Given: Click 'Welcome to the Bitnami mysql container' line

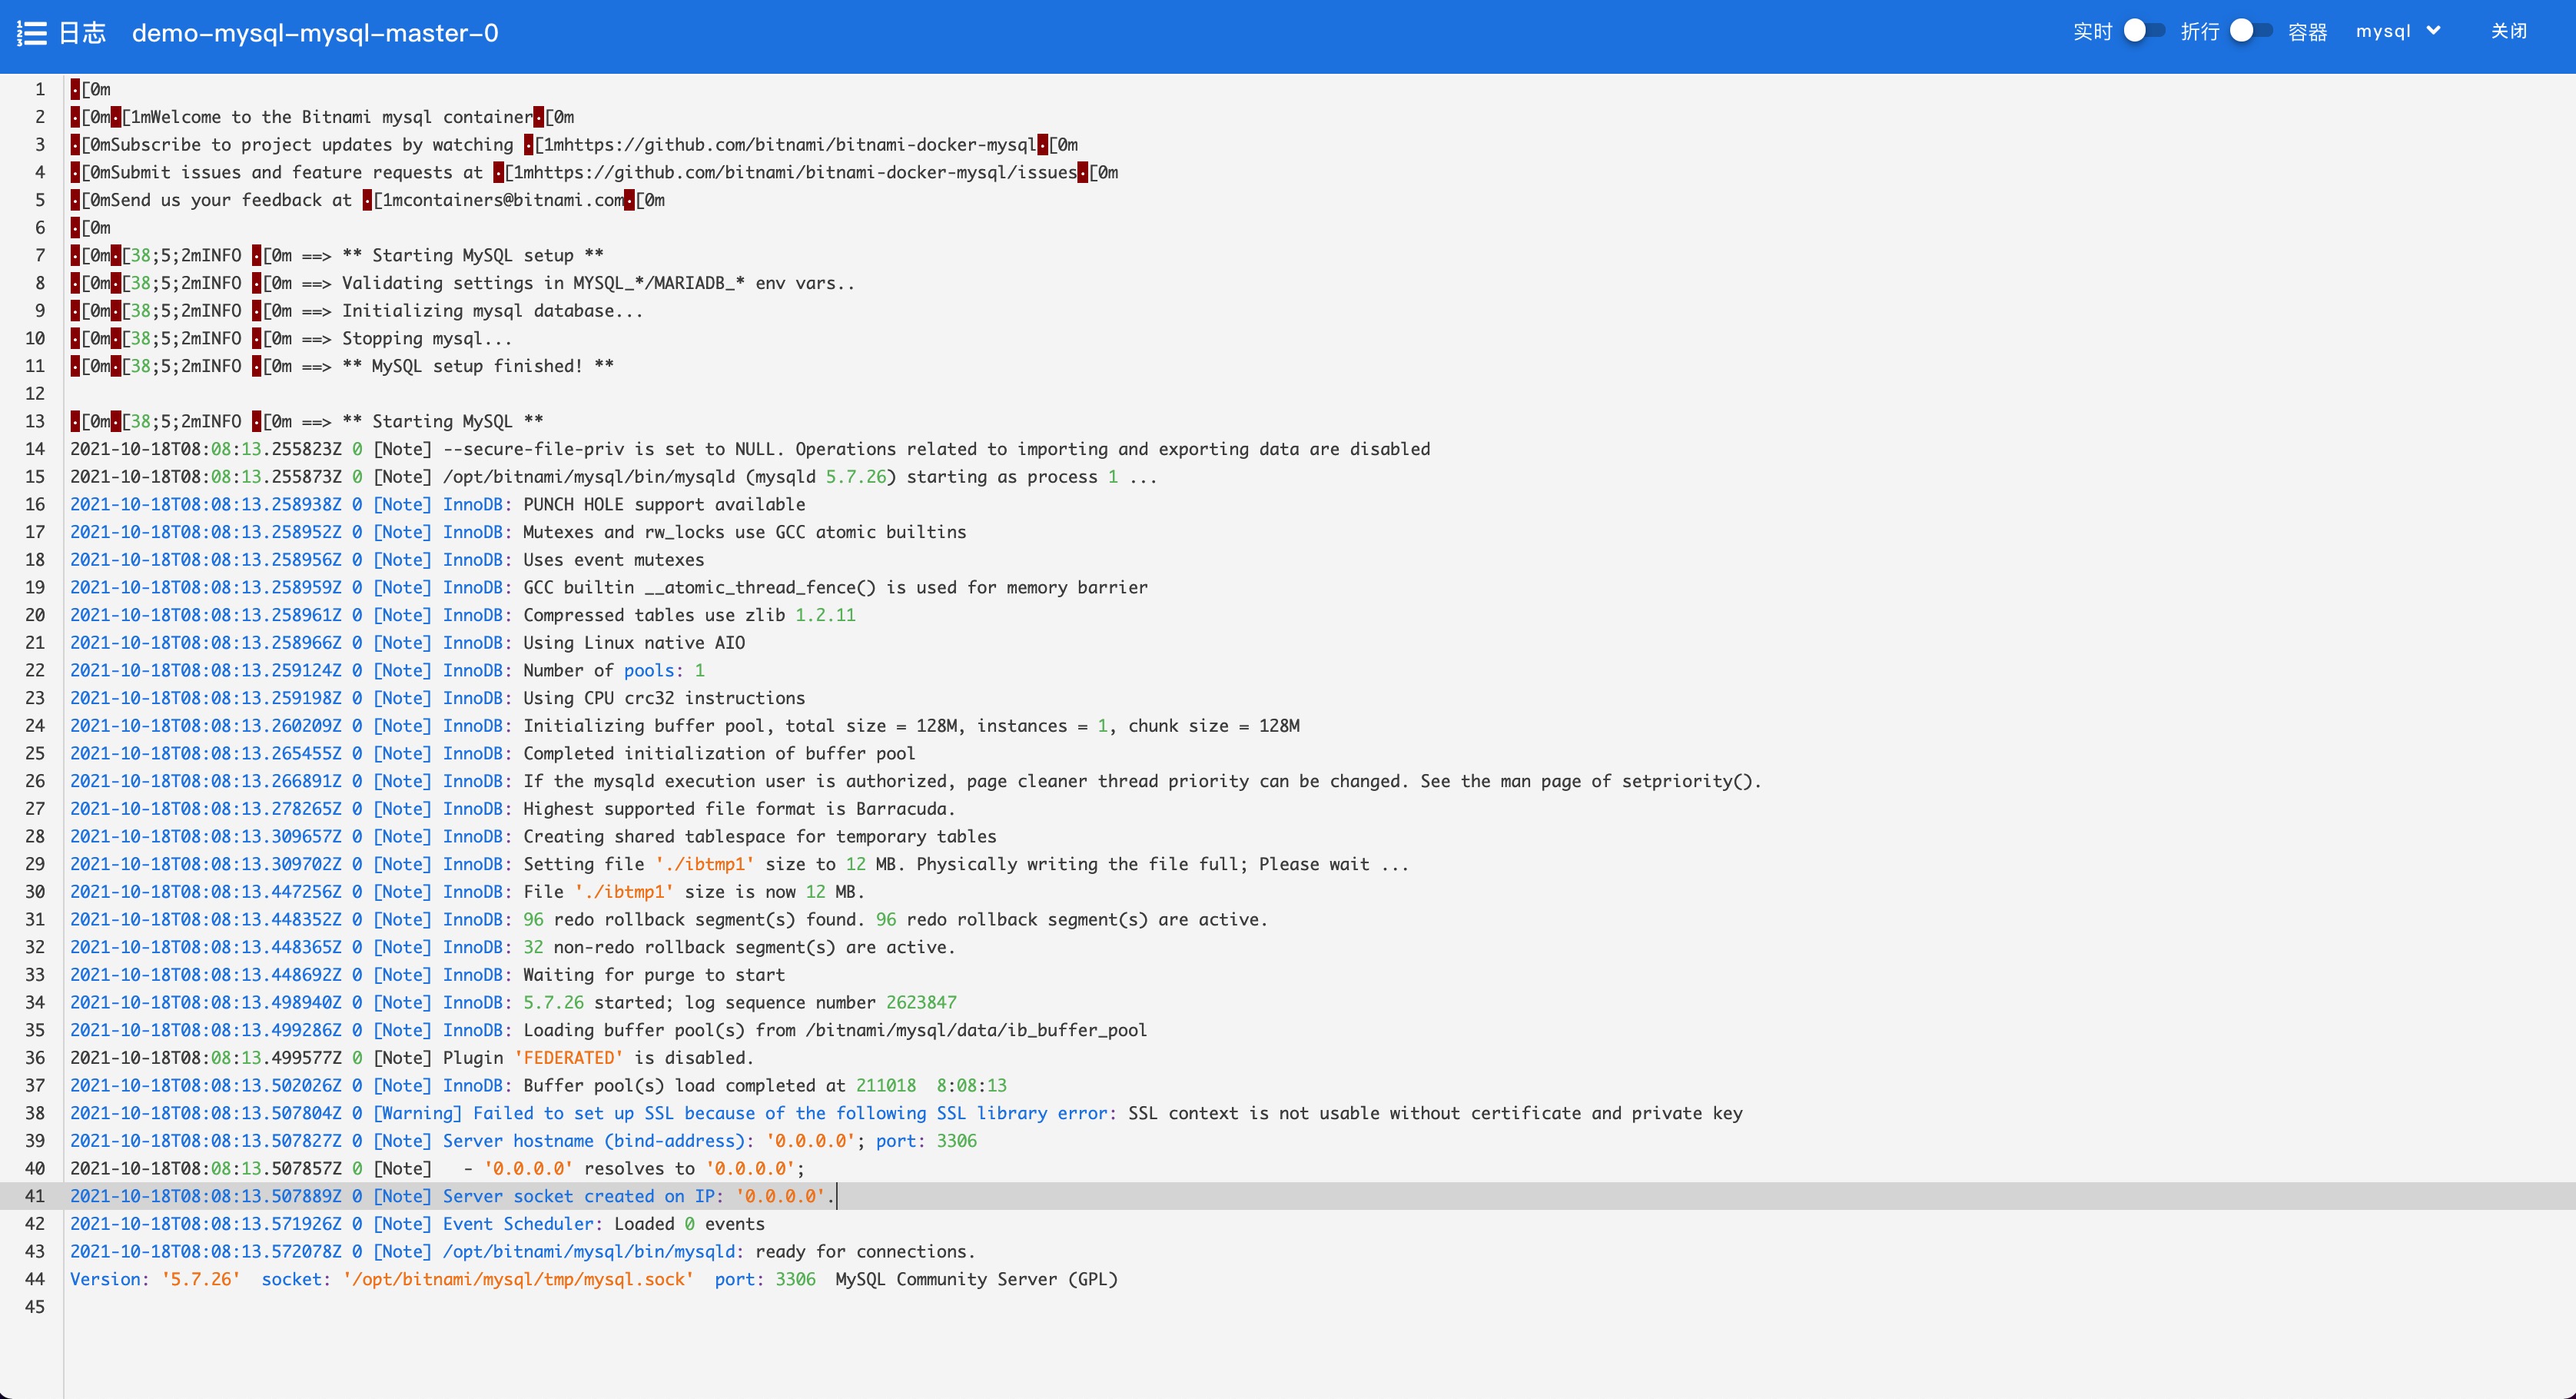Looking at the screenshot, I should click(322, 117).
